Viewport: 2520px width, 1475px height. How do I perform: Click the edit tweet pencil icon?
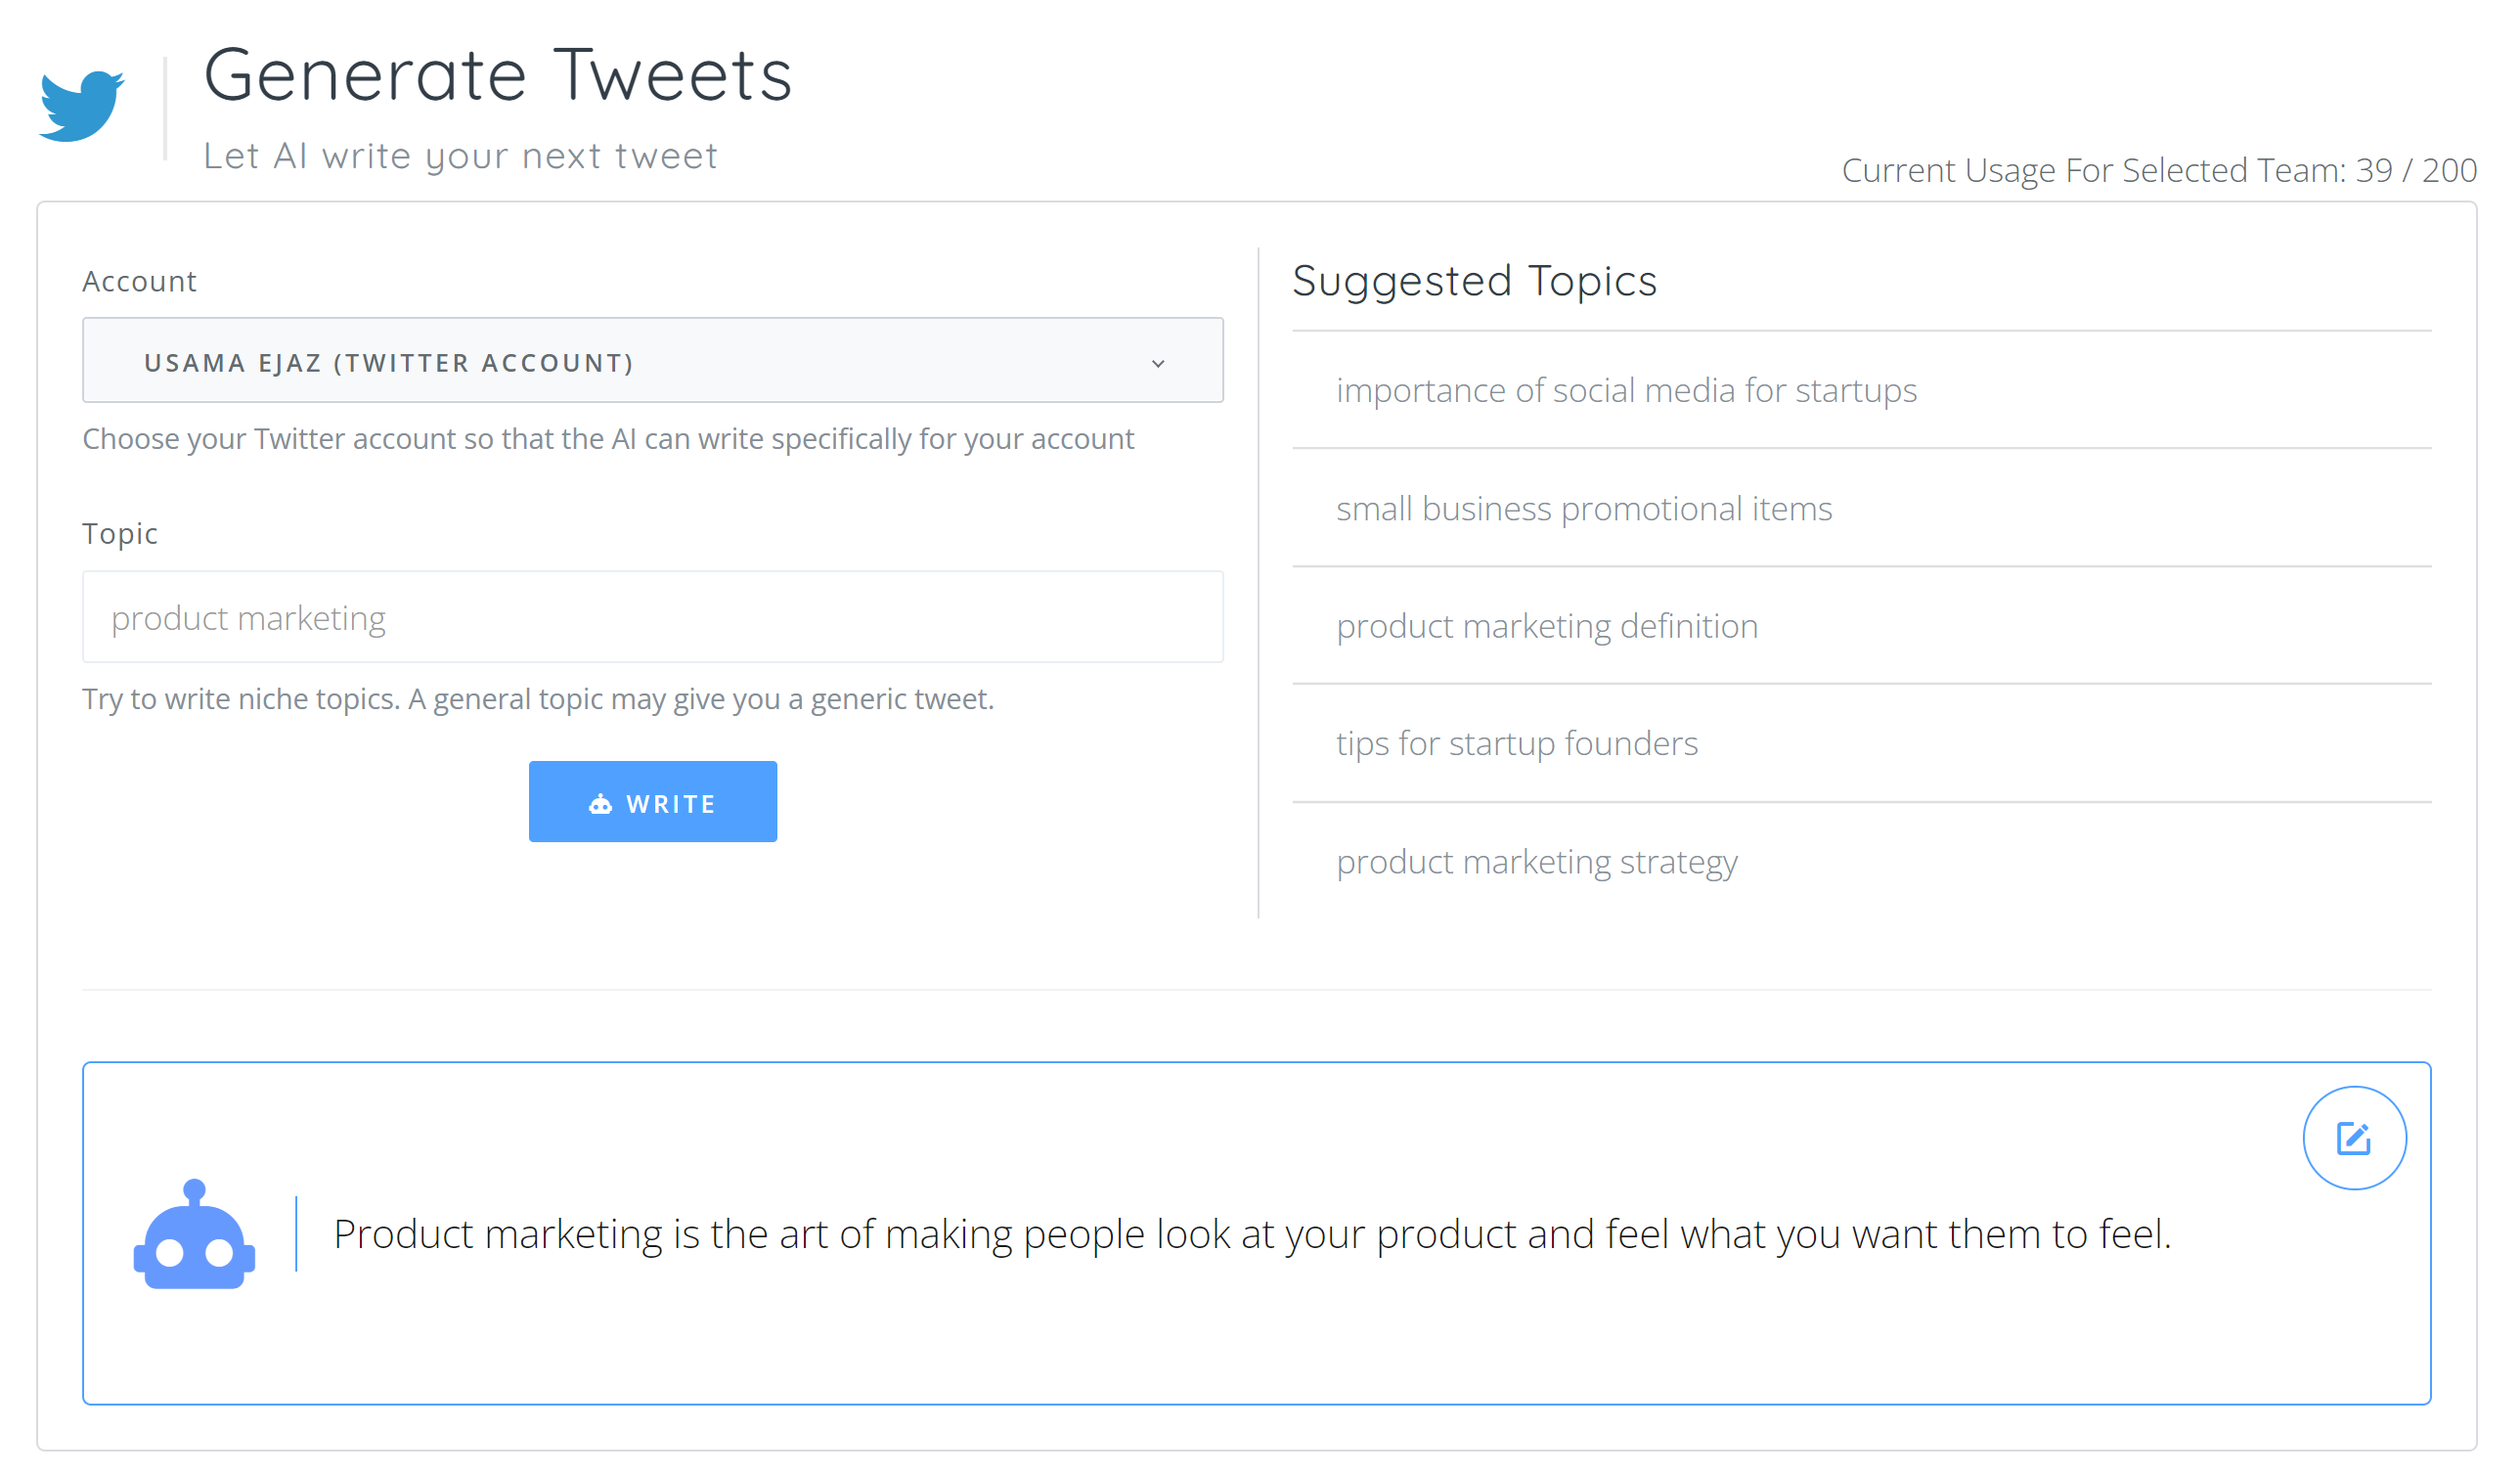(2354, 1138)
